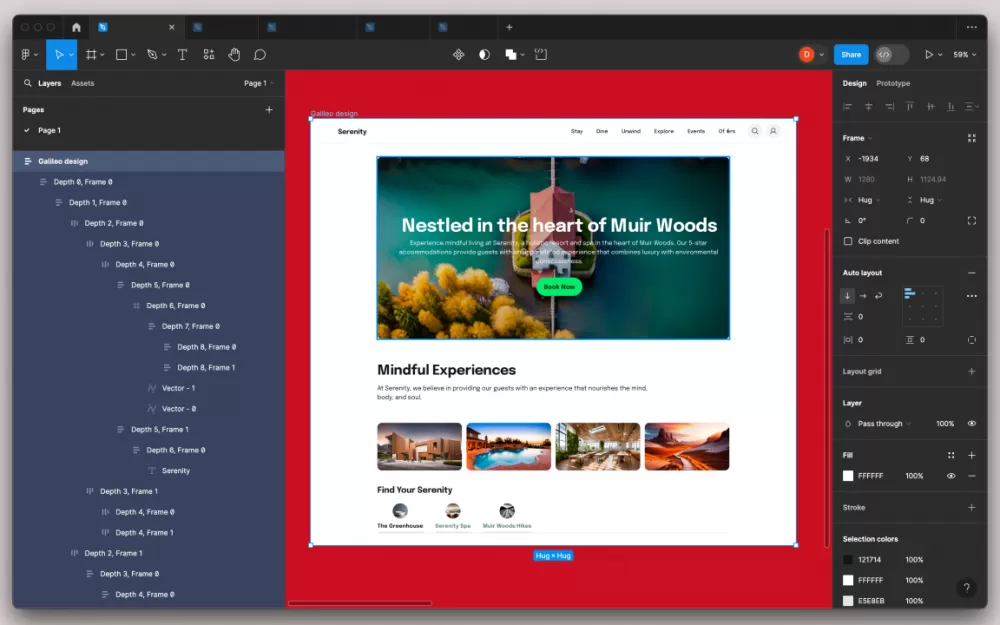The height and width of the screenshot is (625, 1000).
Task: Click the blue Share button
Action: (850, 55)
